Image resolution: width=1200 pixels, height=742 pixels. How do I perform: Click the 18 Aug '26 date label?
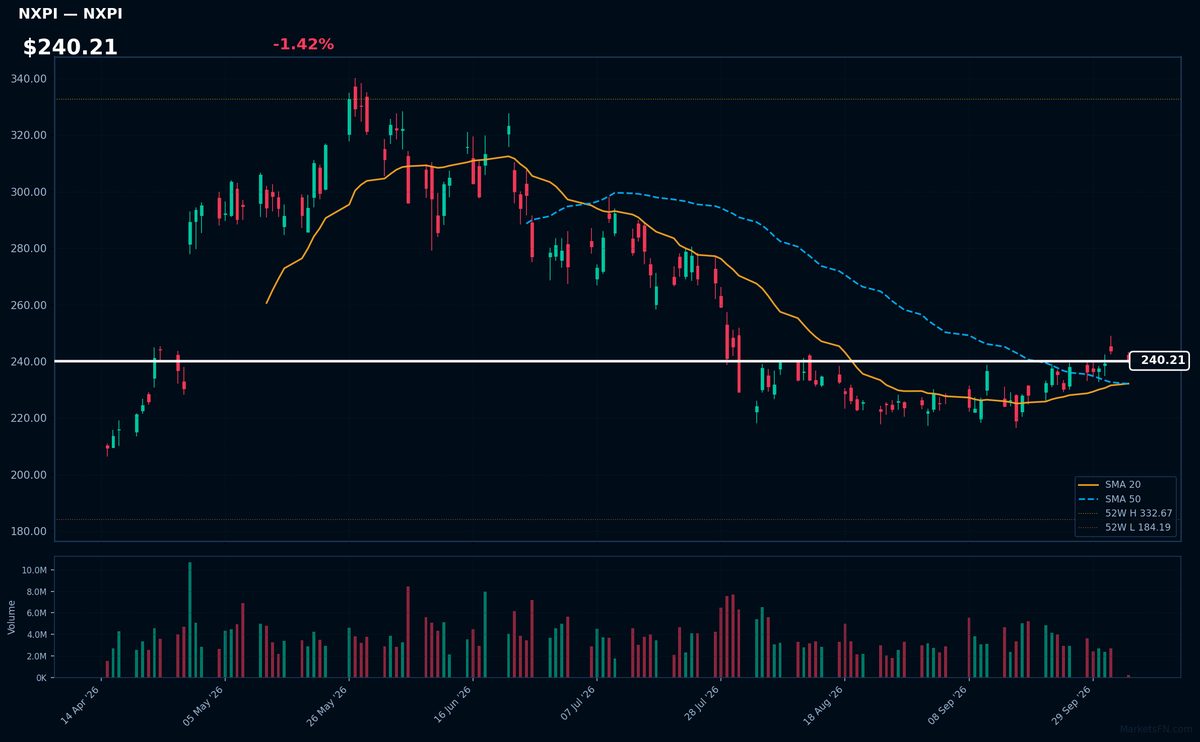click(823, 706)
